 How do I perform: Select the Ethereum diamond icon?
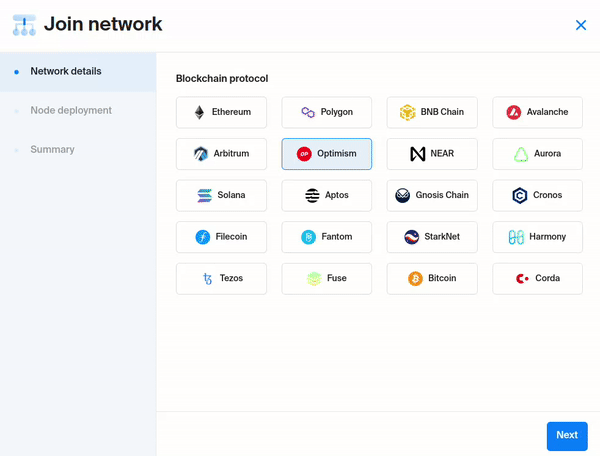point(199,112)
